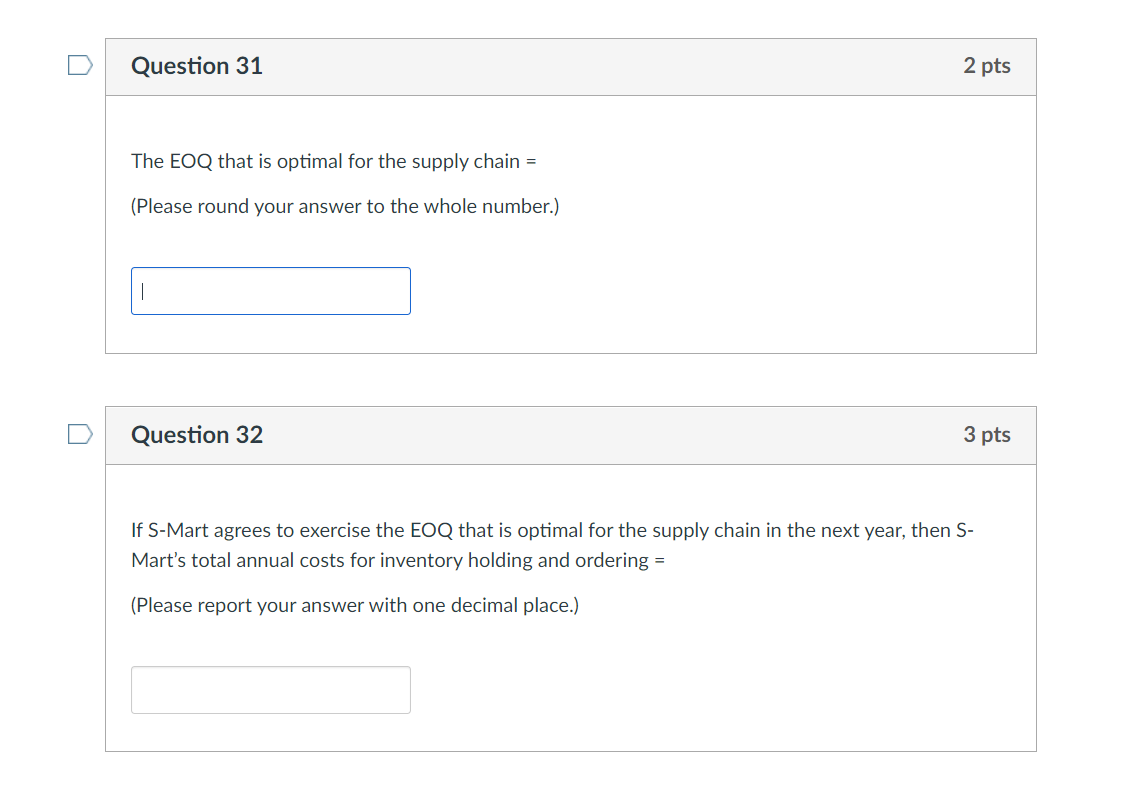Click the rounding instruction text in Question 32
The width and height of the screenshot is (1127, 789).
tap(353, 605)
